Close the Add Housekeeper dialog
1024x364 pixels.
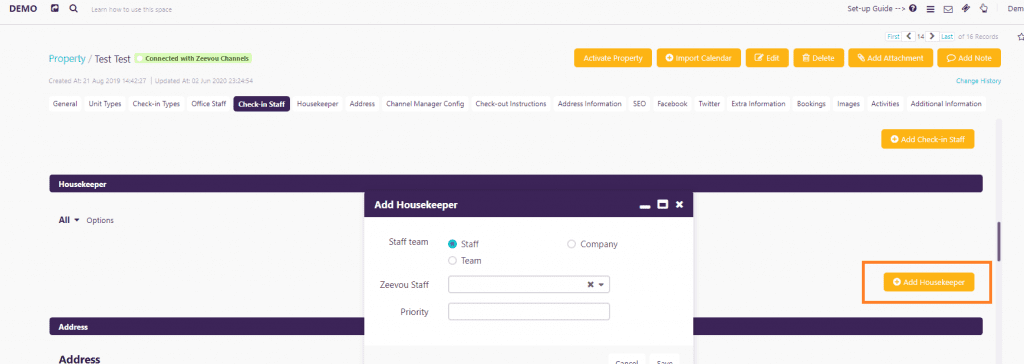pyautogui.click(x=679, y=205)
